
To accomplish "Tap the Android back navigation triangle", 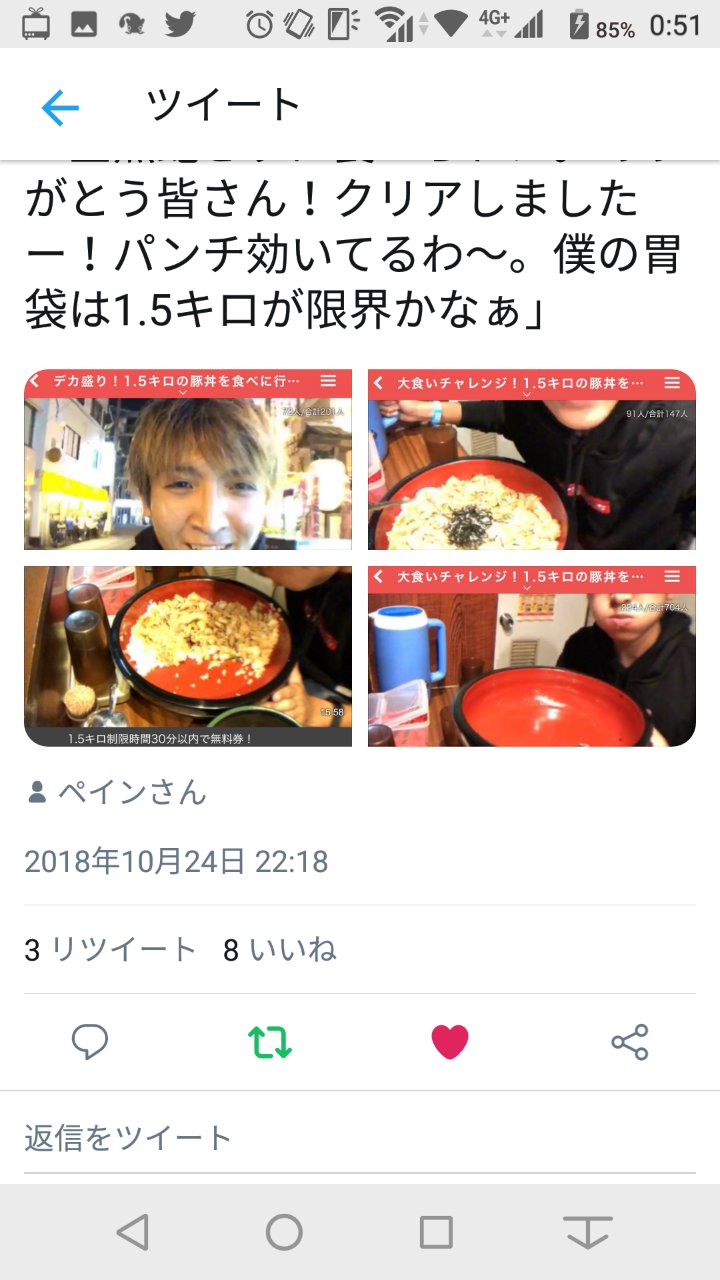I will (x=133, y=1232).
